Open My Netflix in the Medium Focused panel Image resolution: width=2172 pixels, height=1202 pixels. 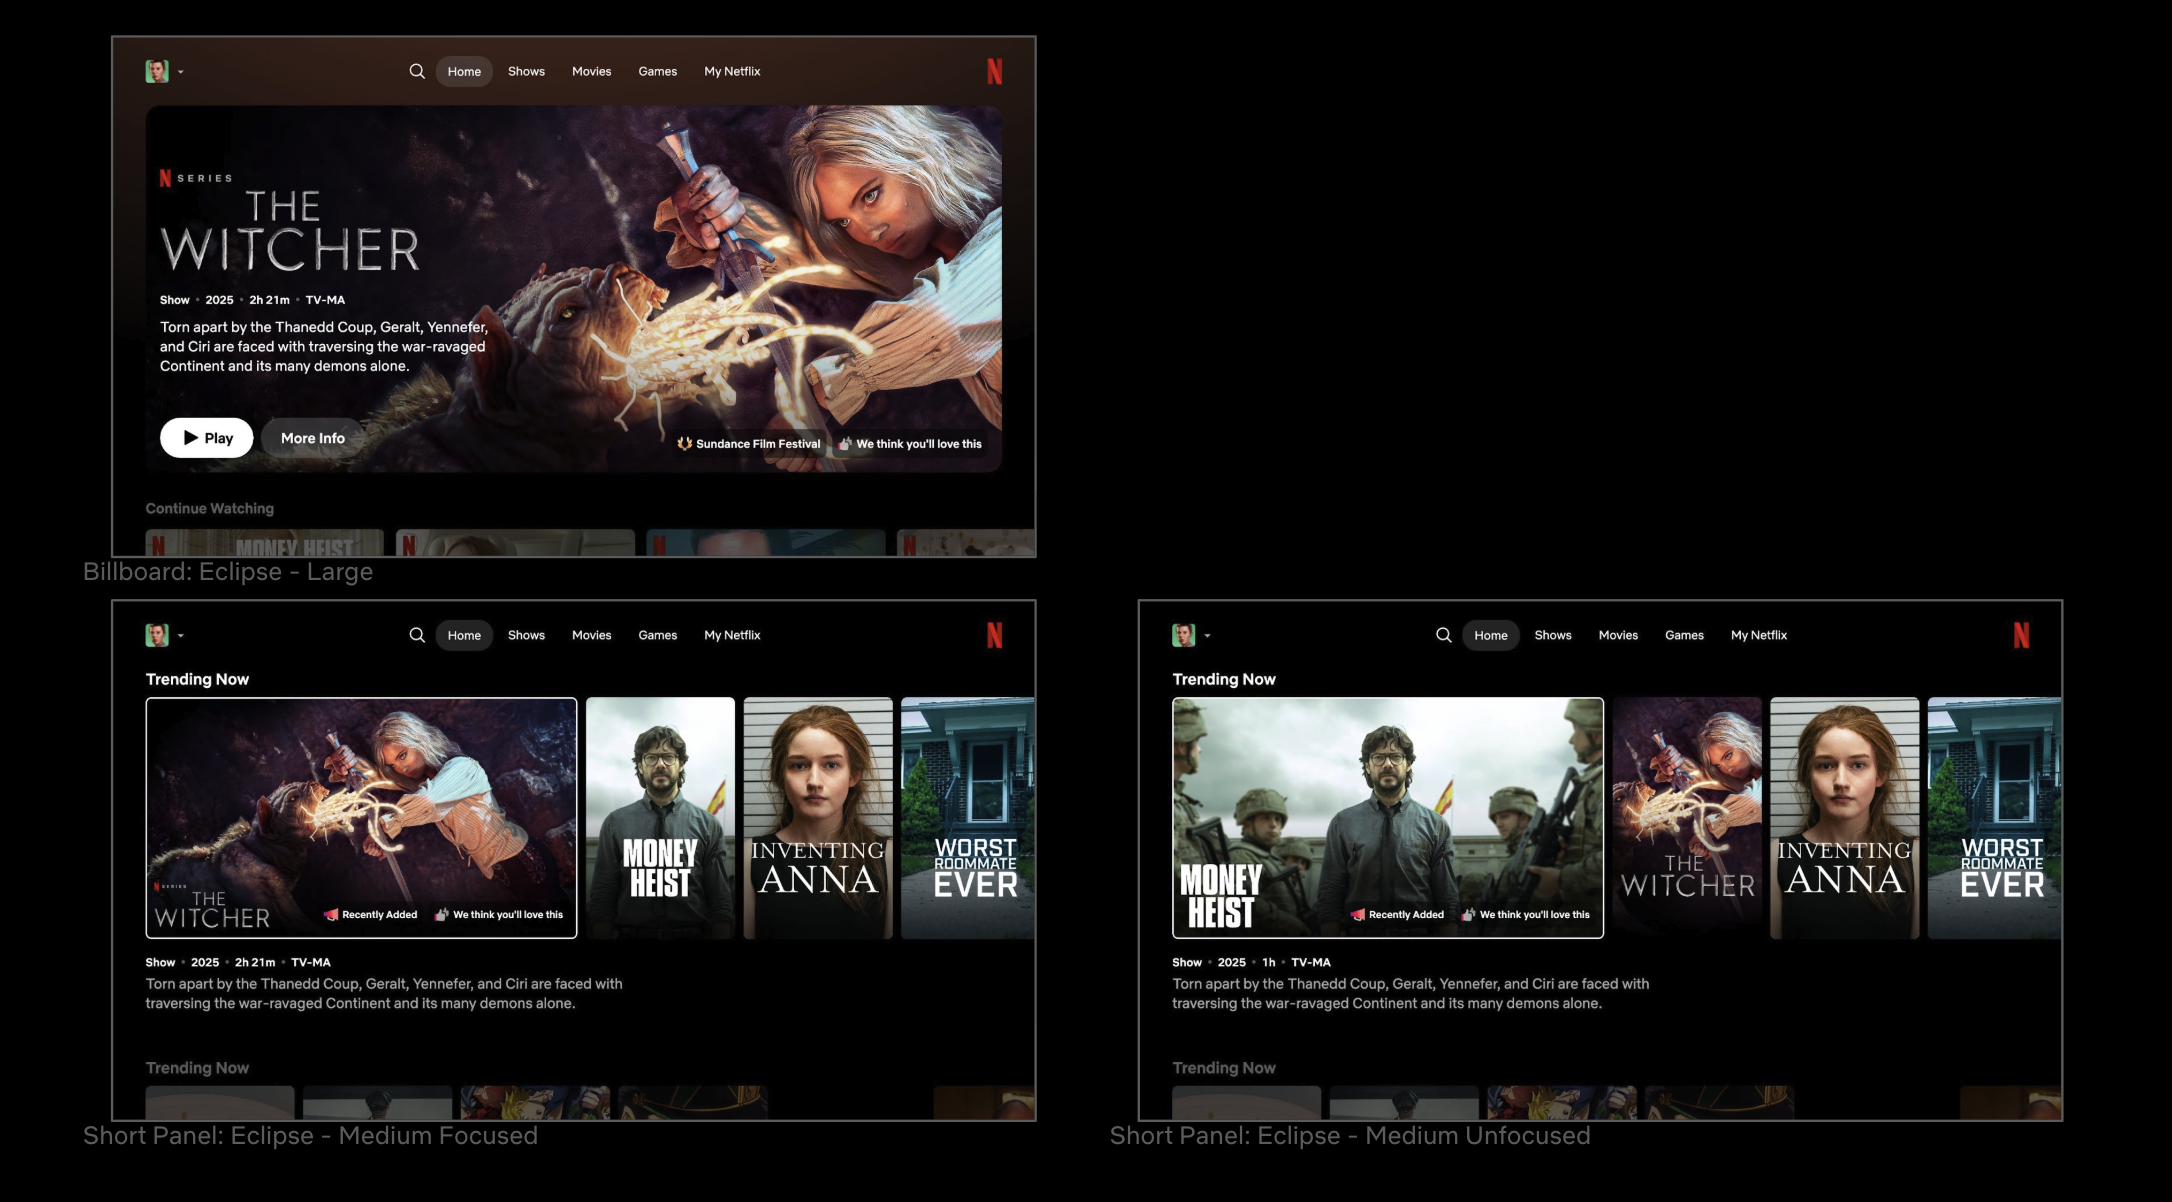[732, 635]
